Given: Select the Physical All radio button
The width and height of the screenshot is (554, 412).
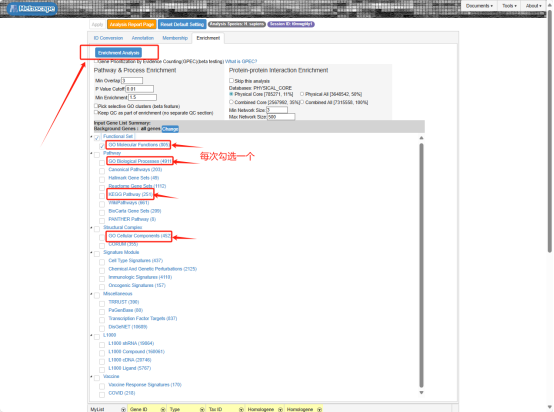Looking at the screenshot, I should 302,94.
